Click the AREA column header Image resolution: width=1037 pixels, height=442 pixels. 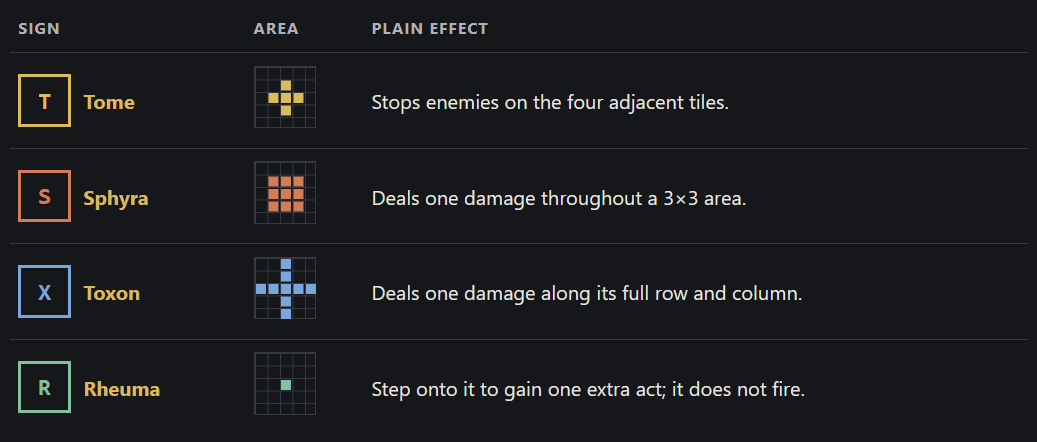coord(276,29)
